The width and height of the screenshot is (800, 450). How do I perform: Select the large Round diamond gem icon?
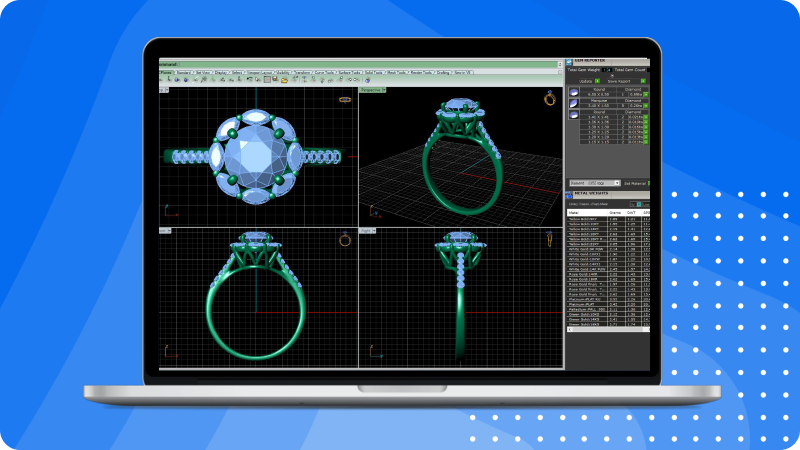574,92
